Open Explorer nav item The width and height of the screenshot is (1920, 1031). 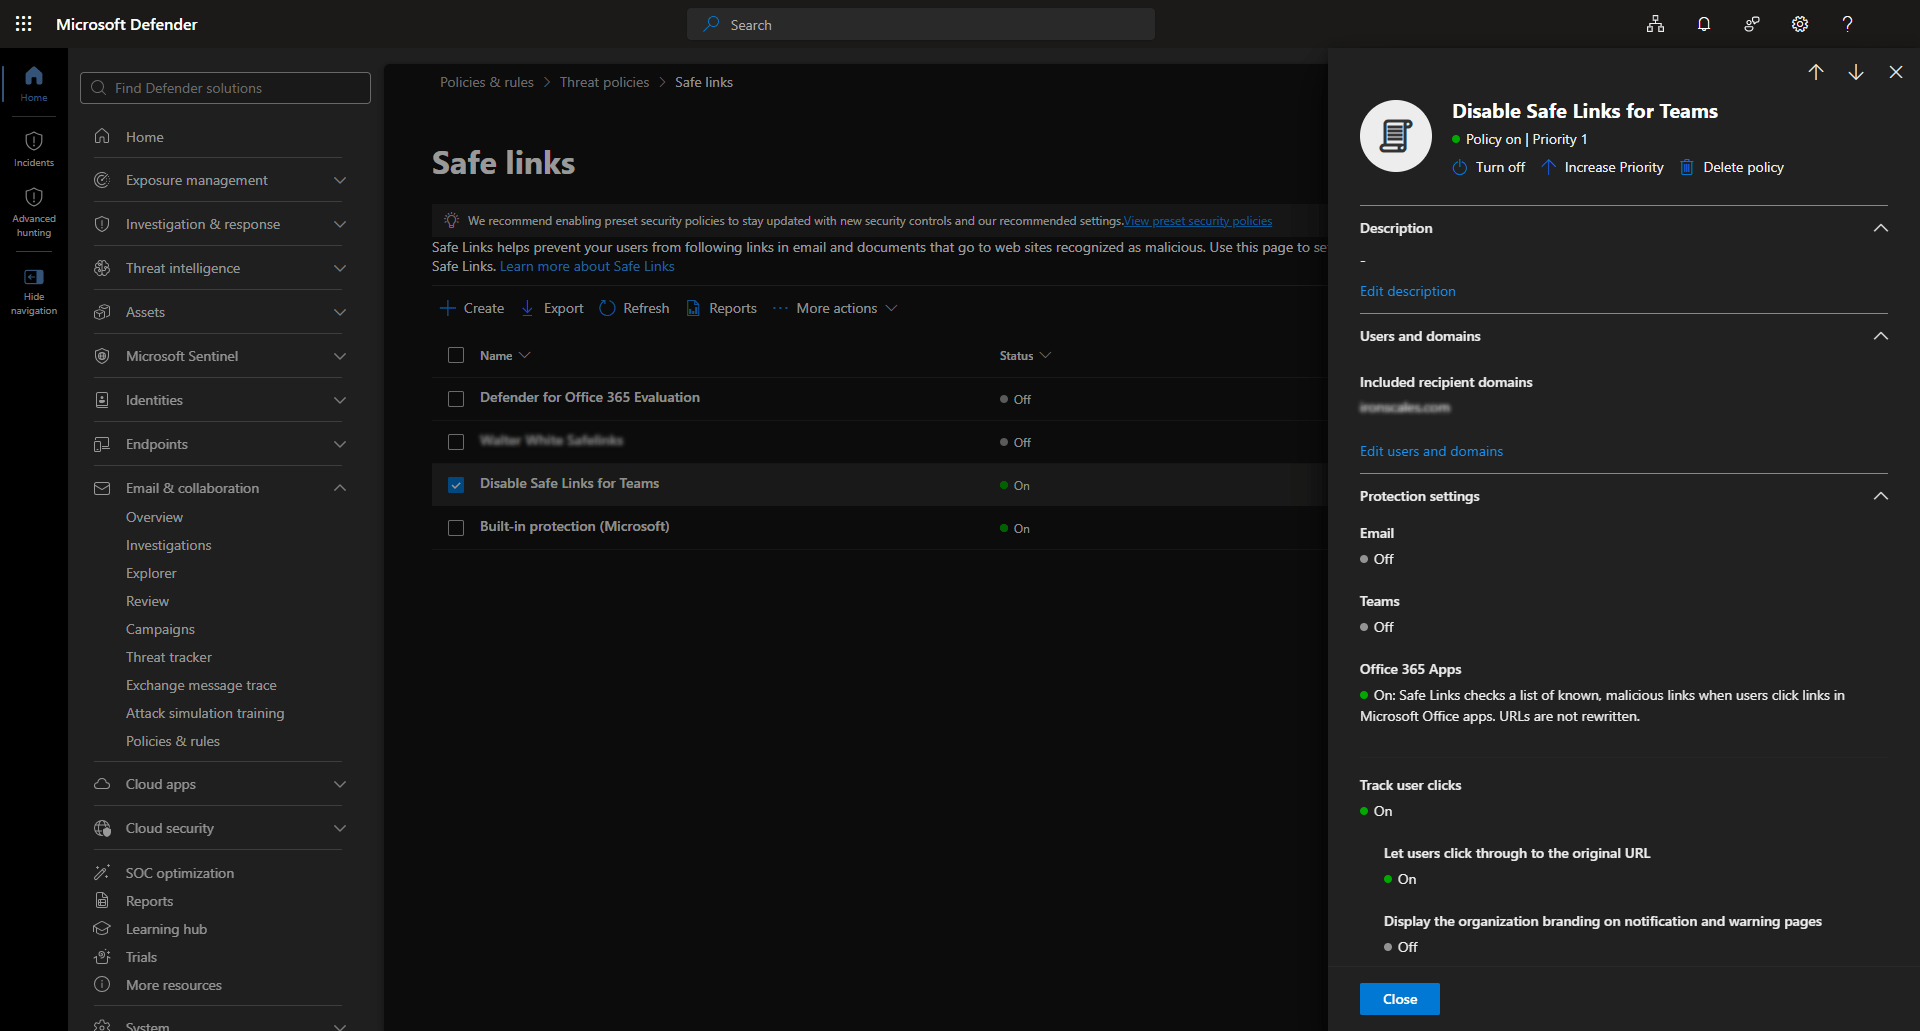tap(151, 573)
